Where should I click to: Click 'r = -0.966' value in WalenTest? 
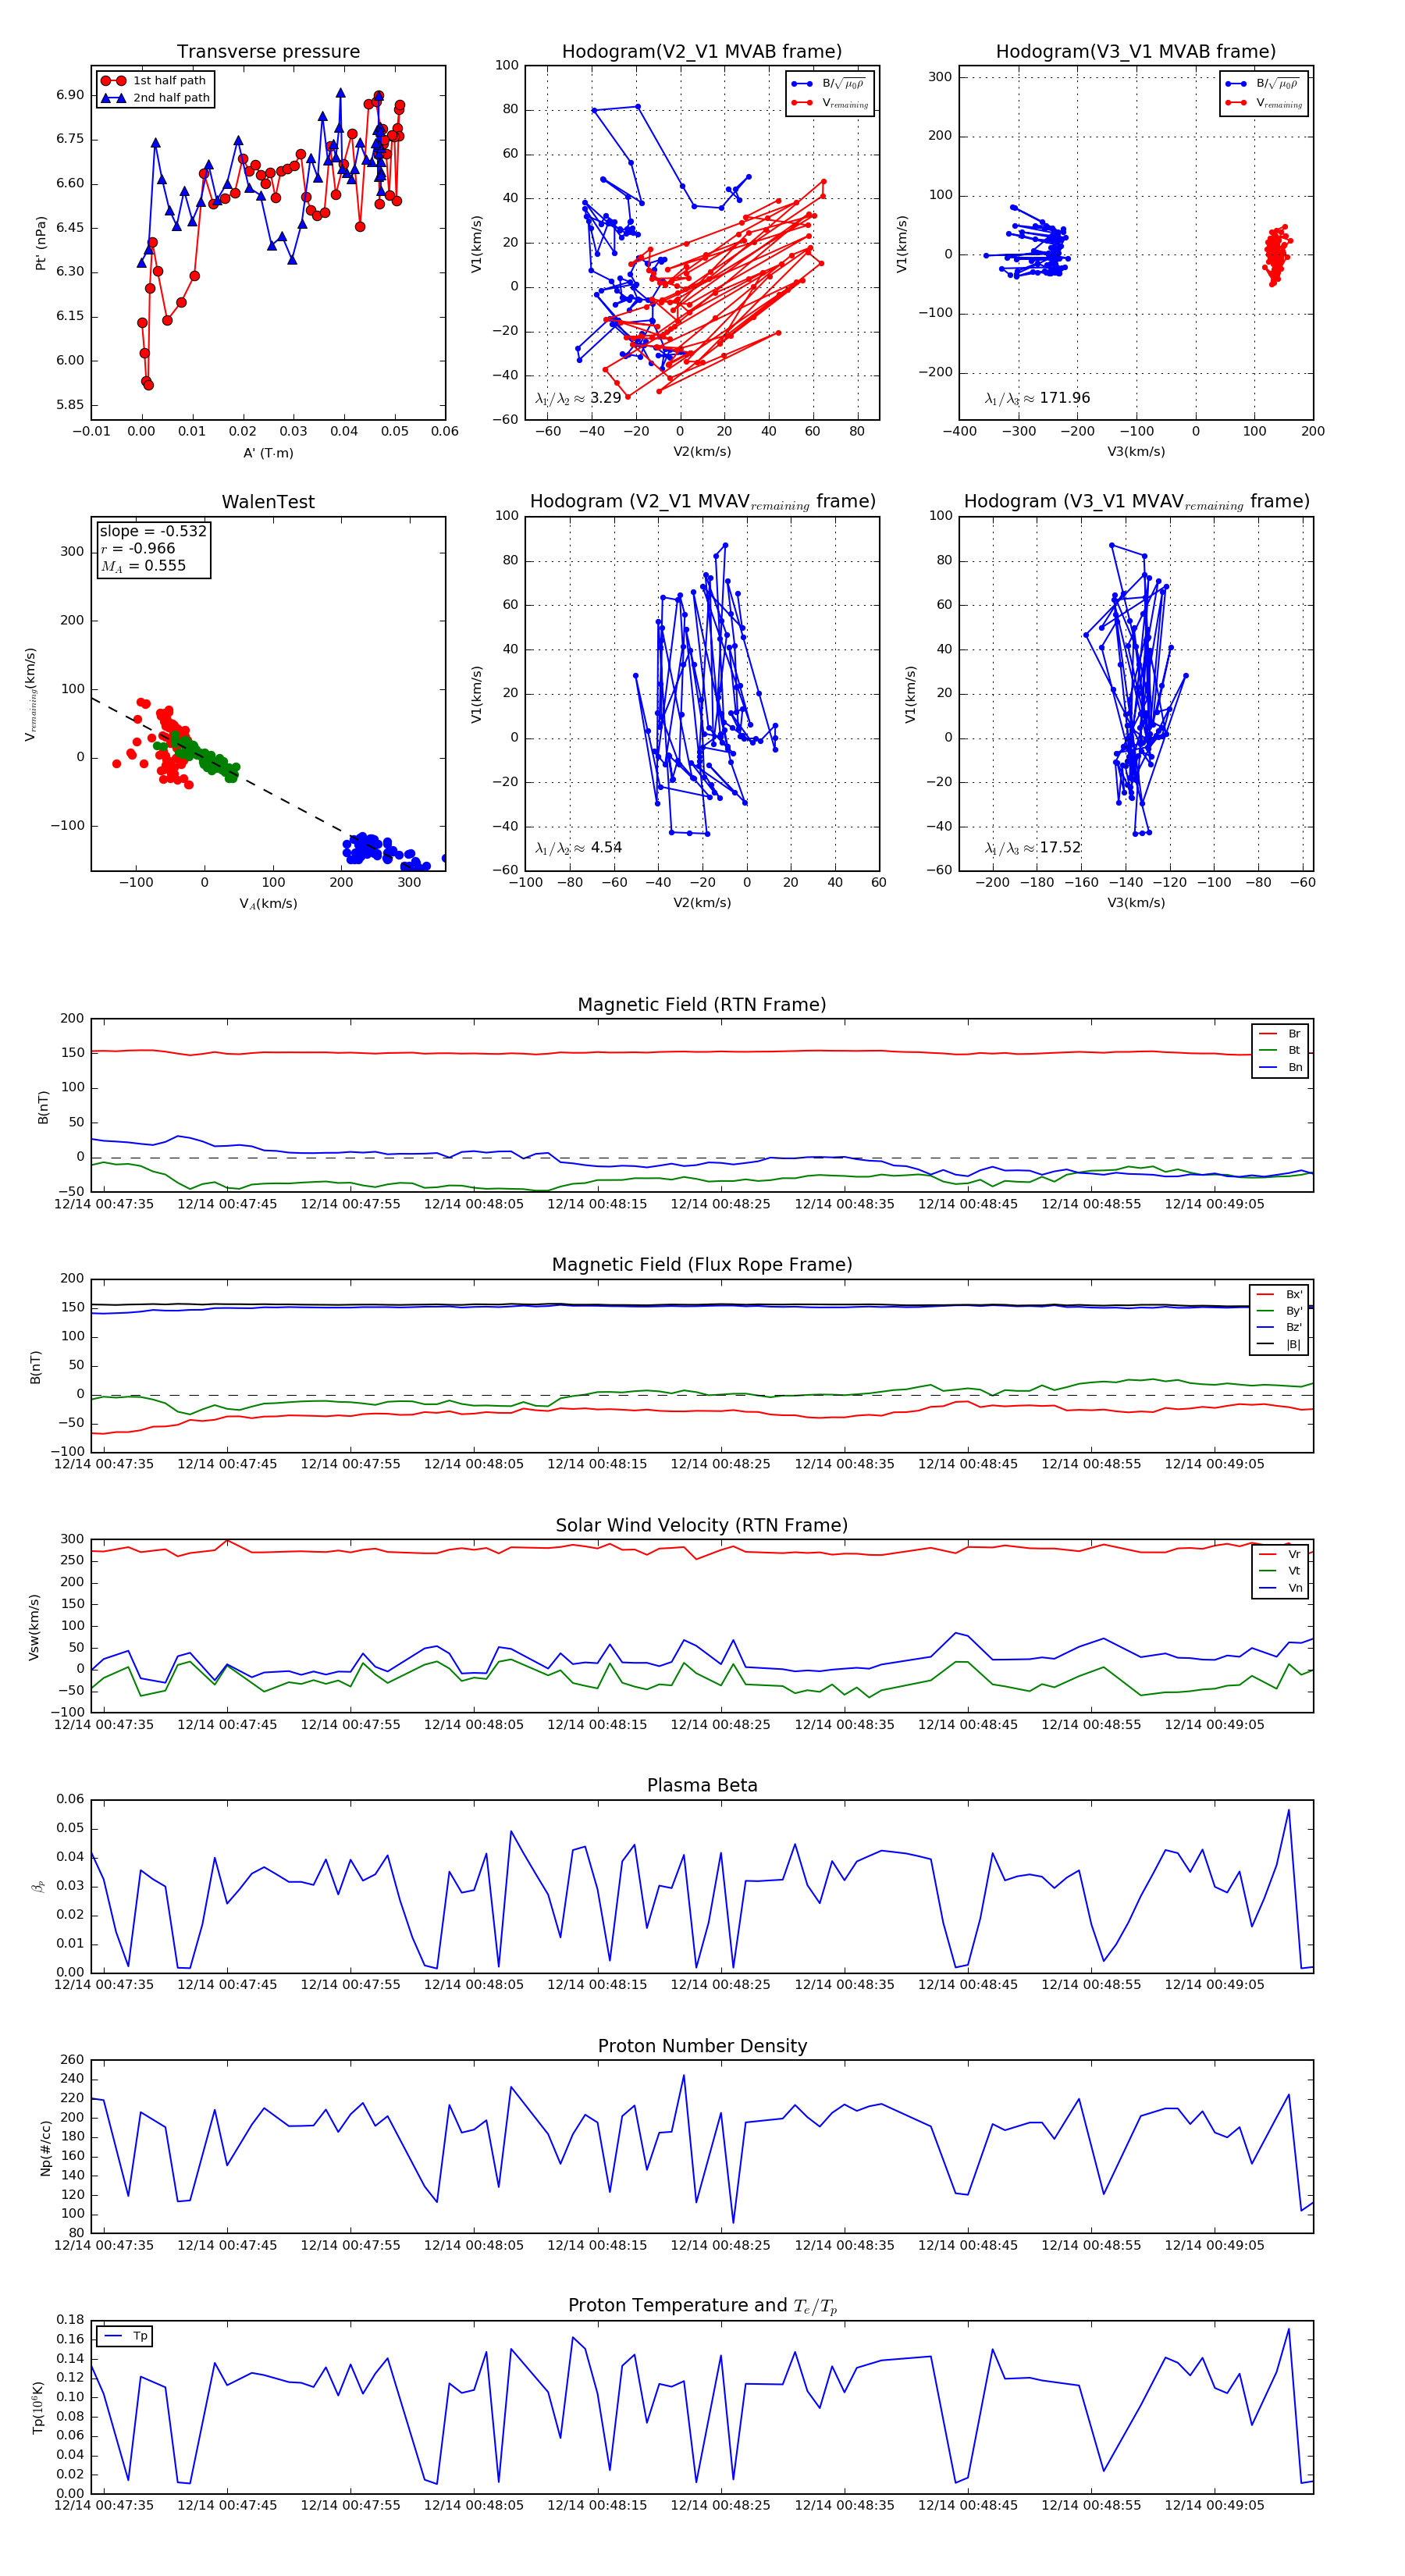tap(138, 548)
